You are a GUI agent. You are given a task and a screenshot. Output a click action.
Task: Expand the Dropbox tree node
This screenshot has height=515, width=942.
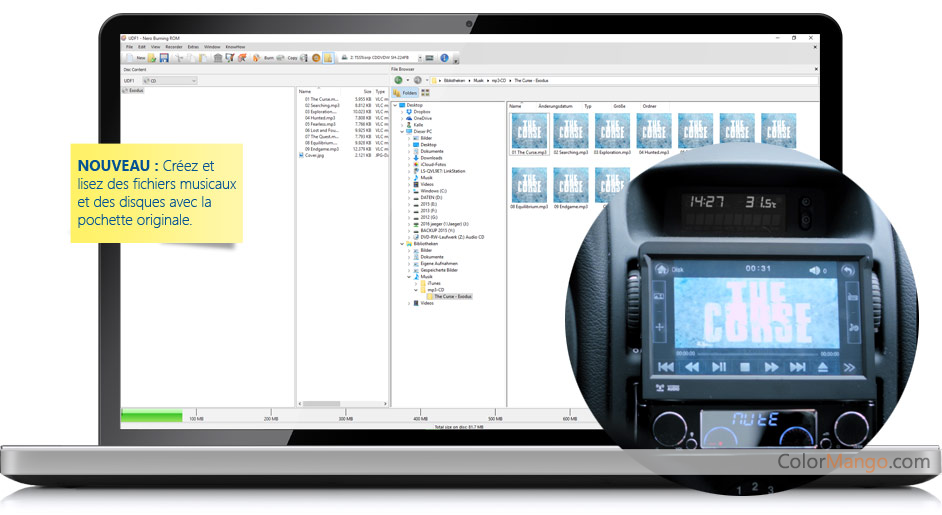pyautogui.click(x=402, y=112)
